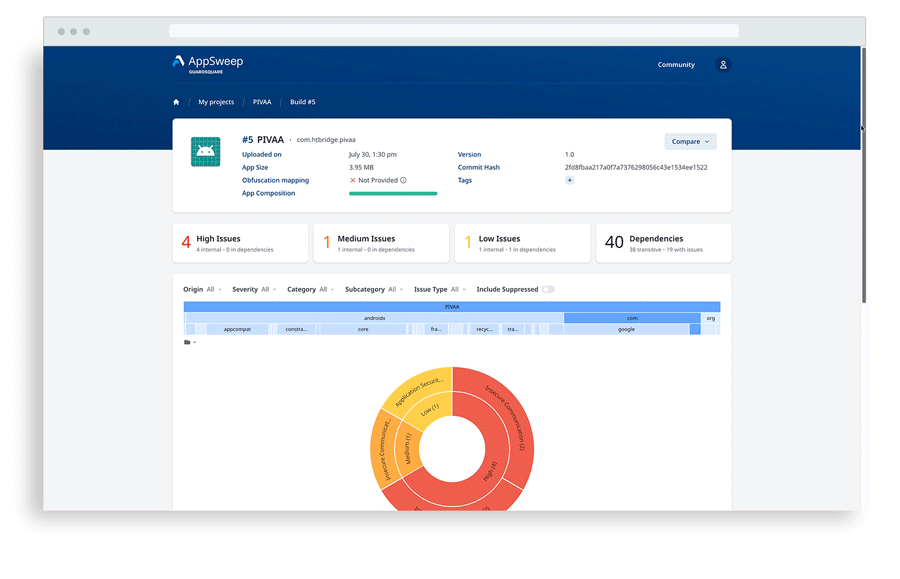This screenshot has height=579, width=900.
Task: Expand the Subcategory filter
Action: [x=374, y=289]
